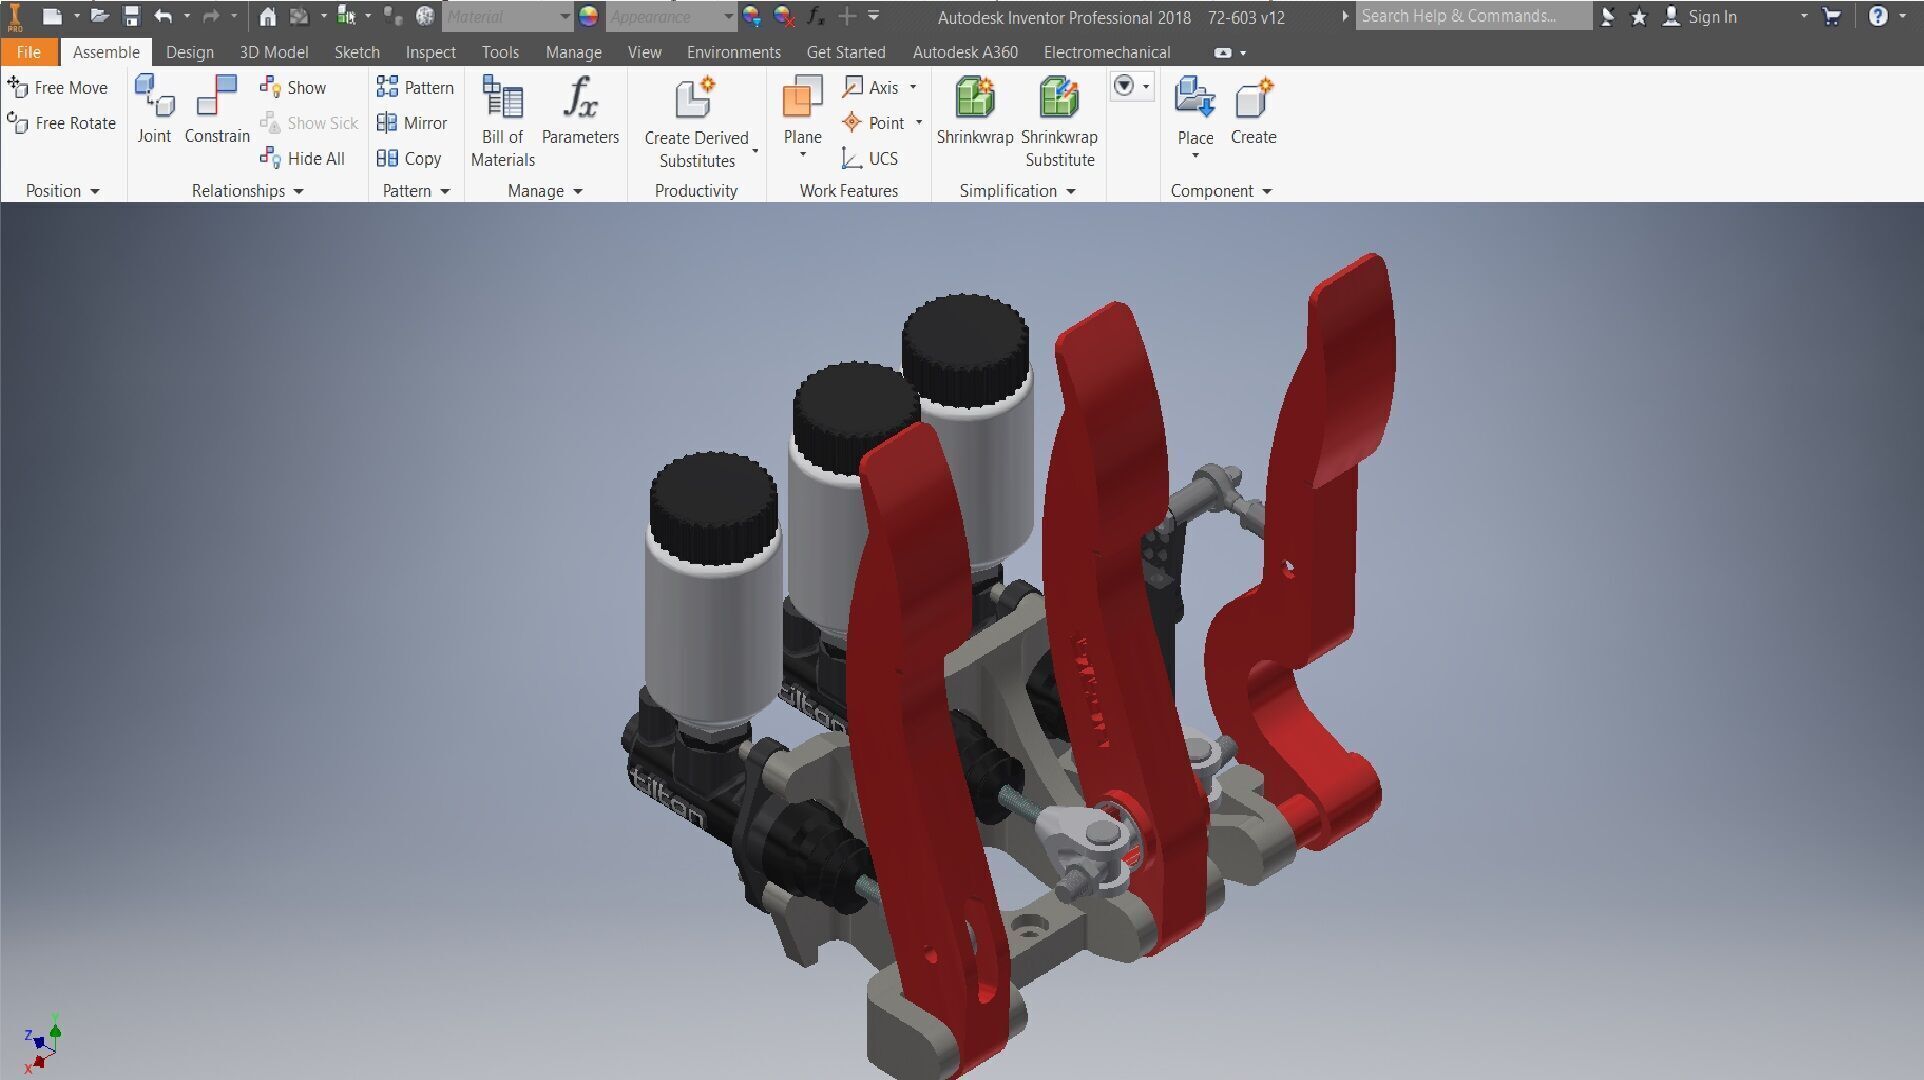Click the Clear appearance override icon

pyautogui.click(x=784, y=16)
